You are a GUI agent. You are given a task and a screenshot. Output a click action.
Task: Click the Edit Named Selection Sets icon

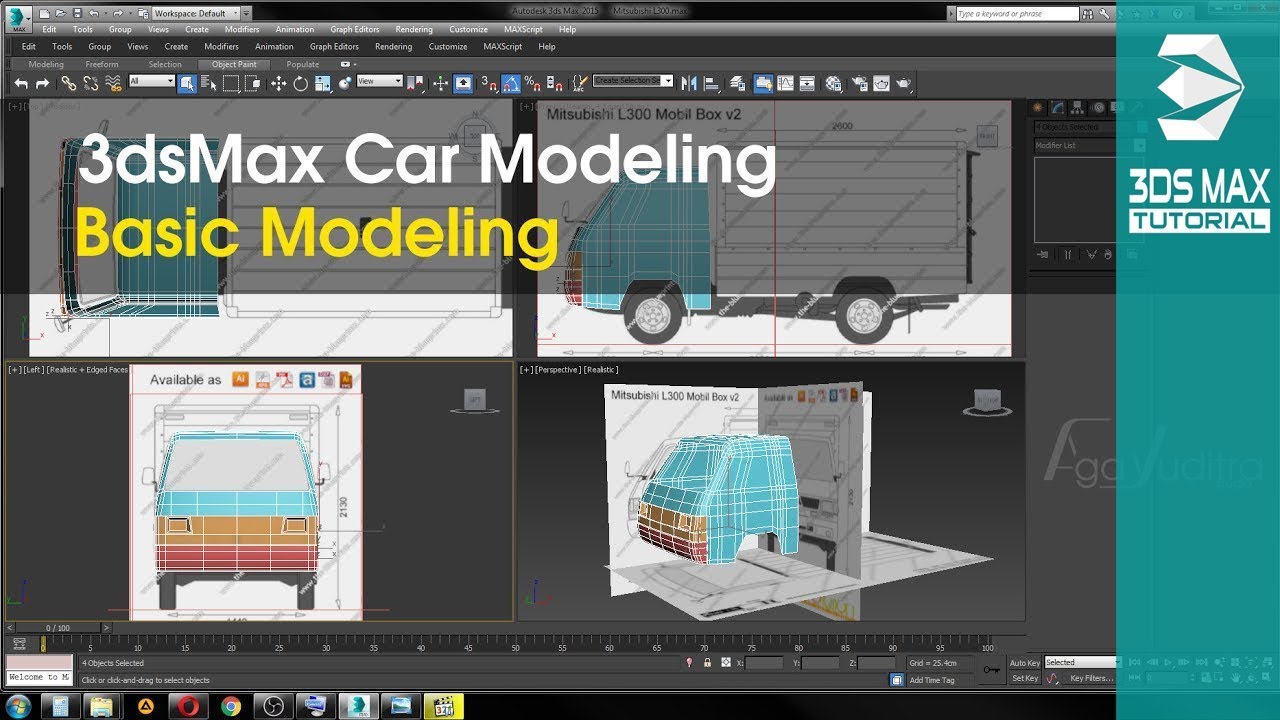point(578,84)
